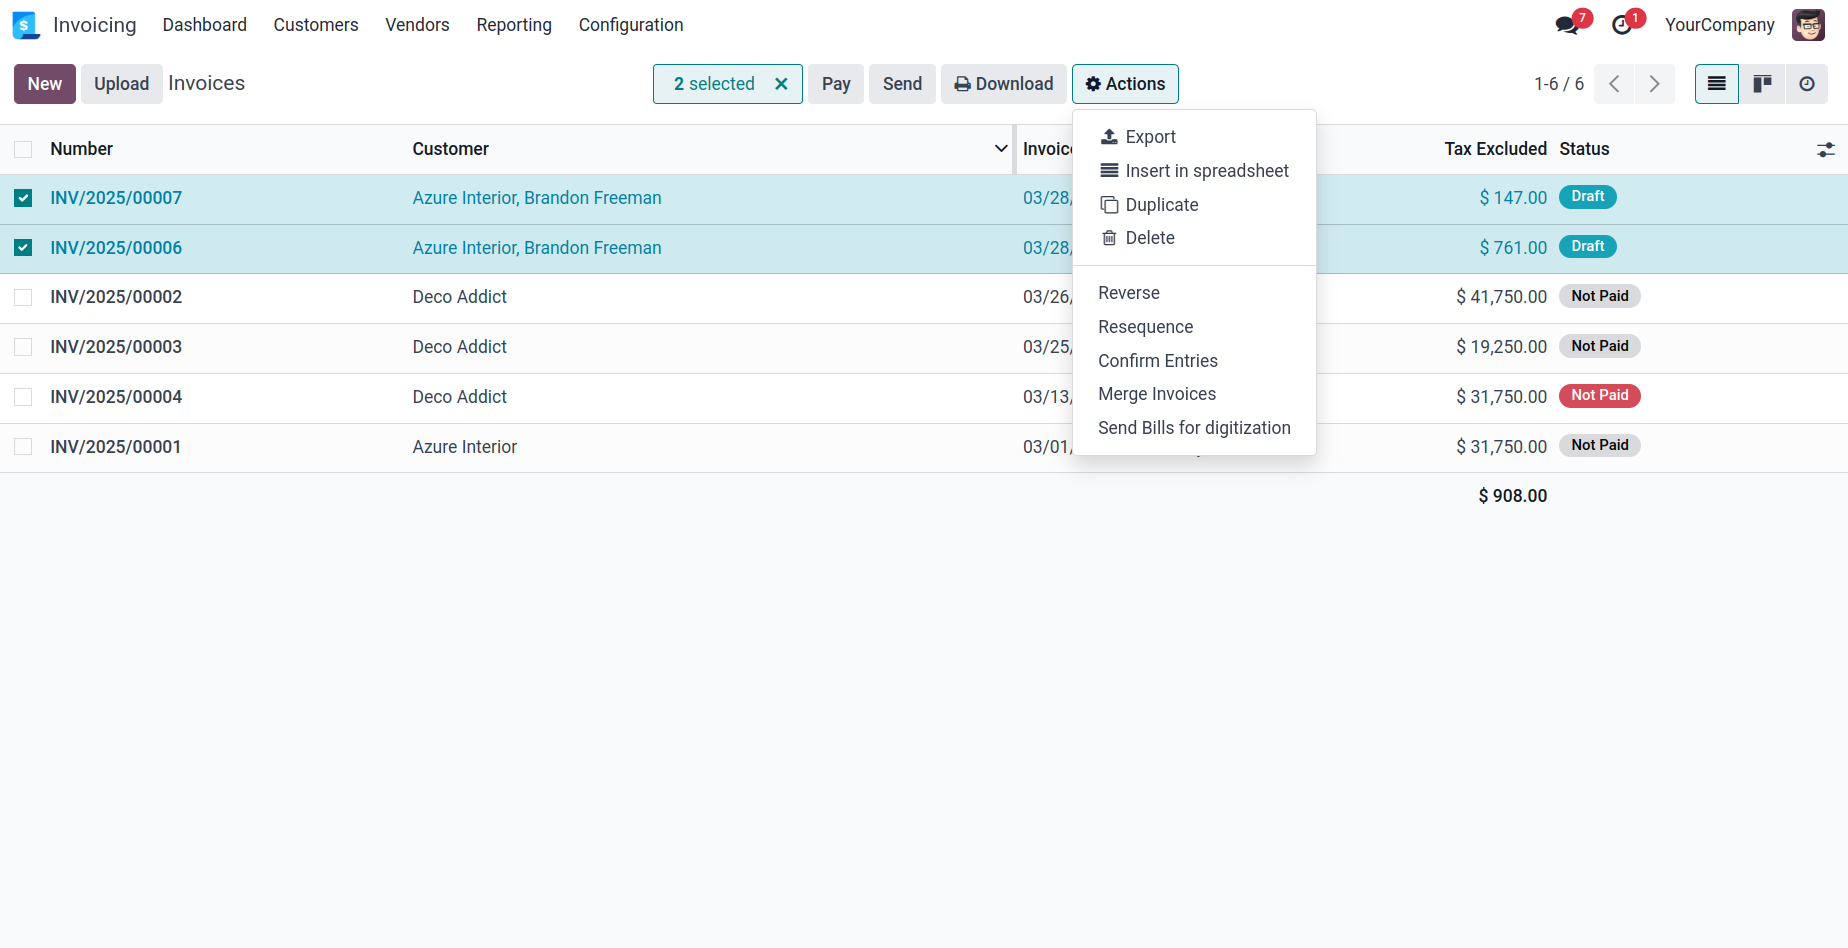Expand the Customer column sort chevron
1848x948 pixels.
coord(1000,149)
